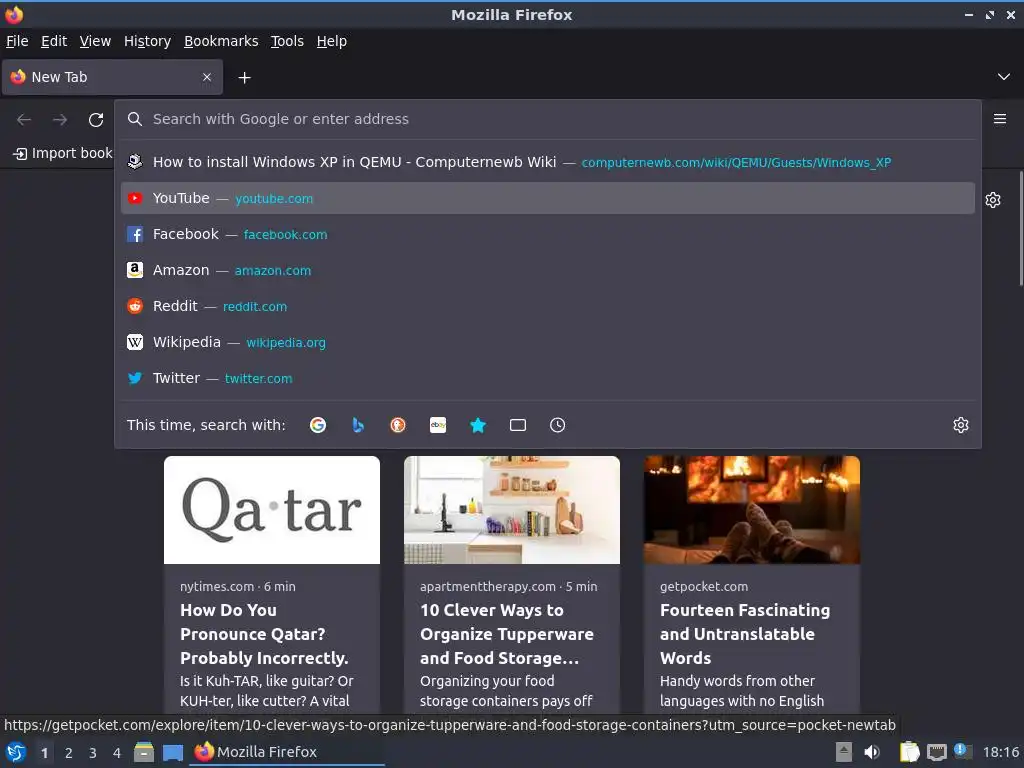Open the Help menu
Screen dimensions: 1024x768
[x=332, y=41]
